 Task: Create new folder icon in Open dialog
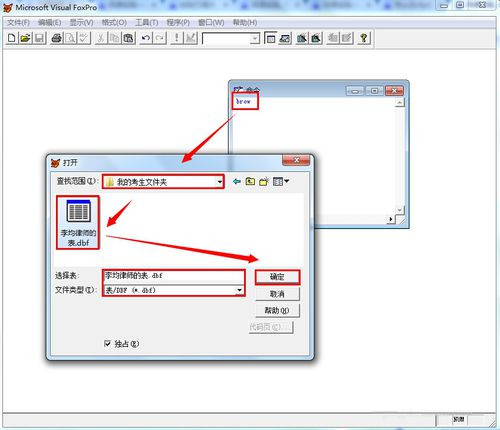pos(264,181)
